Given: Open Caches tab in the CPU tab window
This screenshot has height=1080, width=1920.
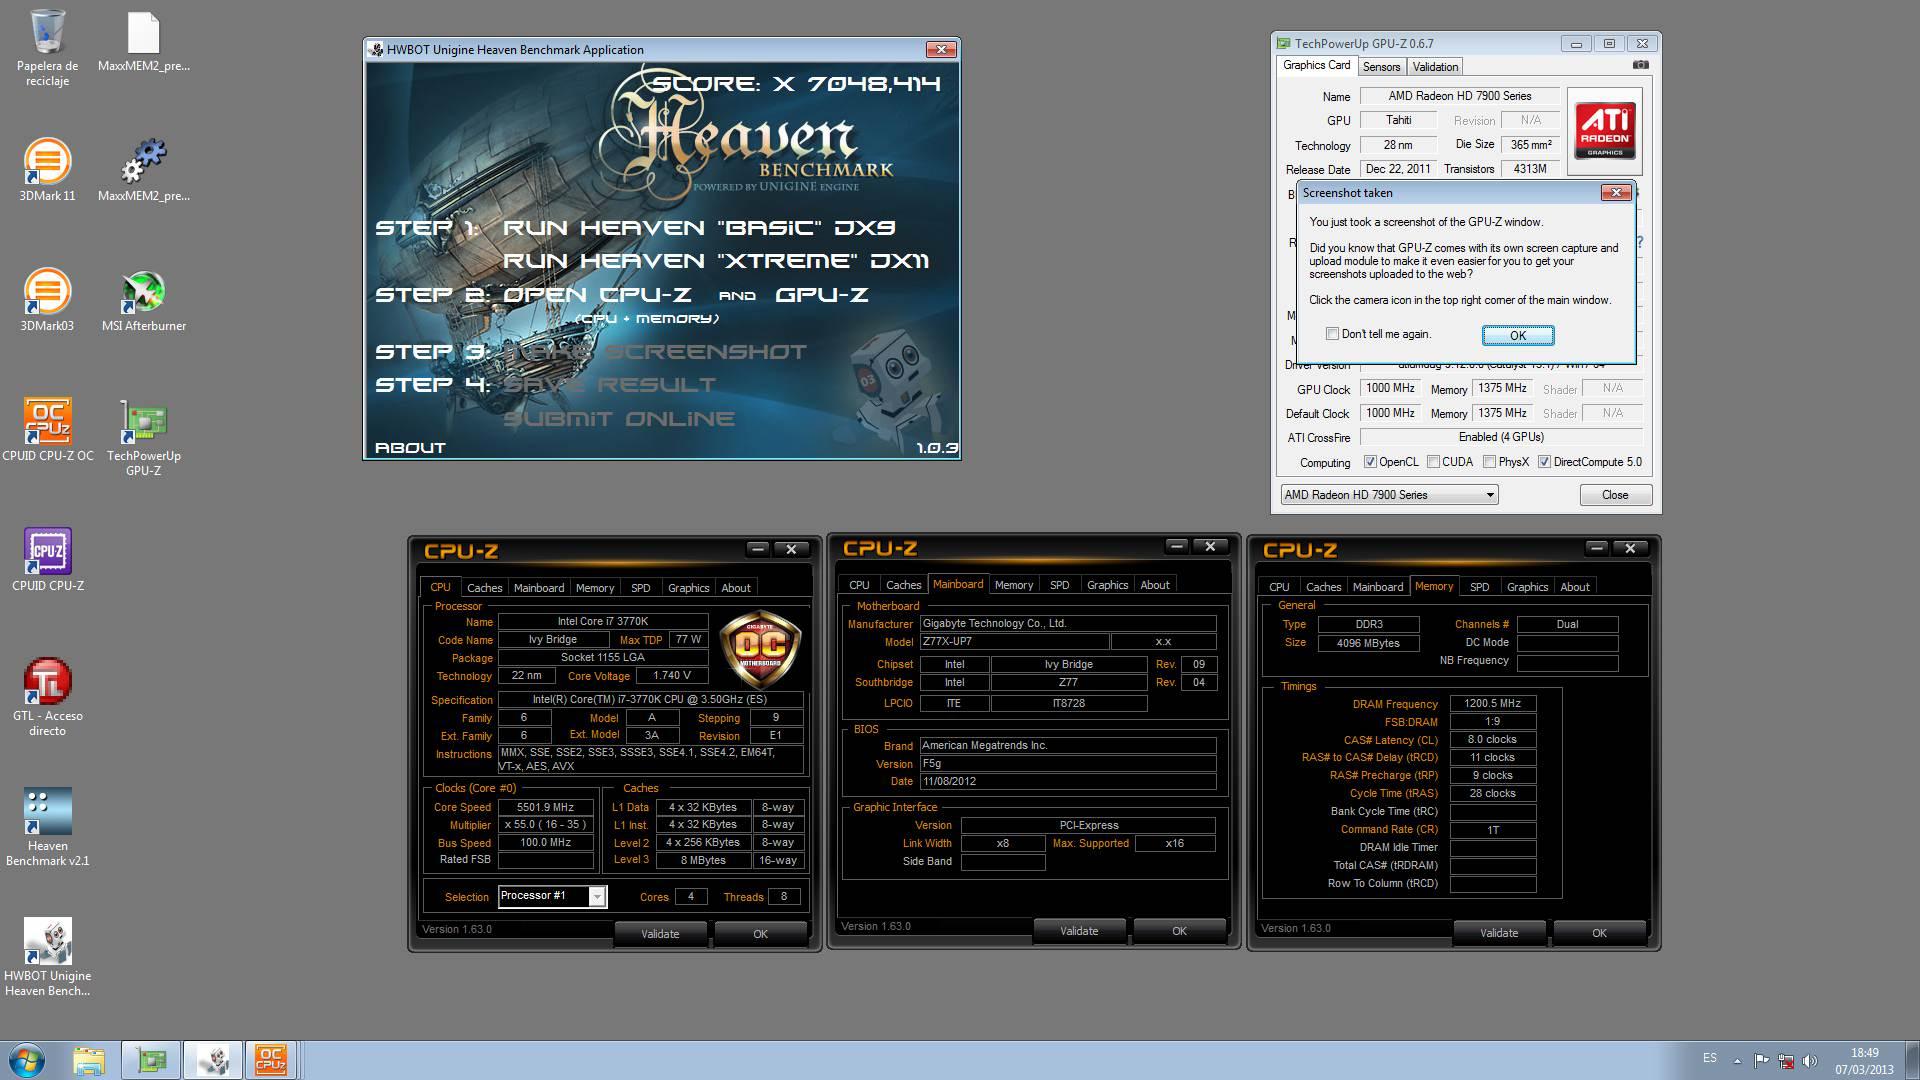Looking at the screenshot, I should pos(484,588).
